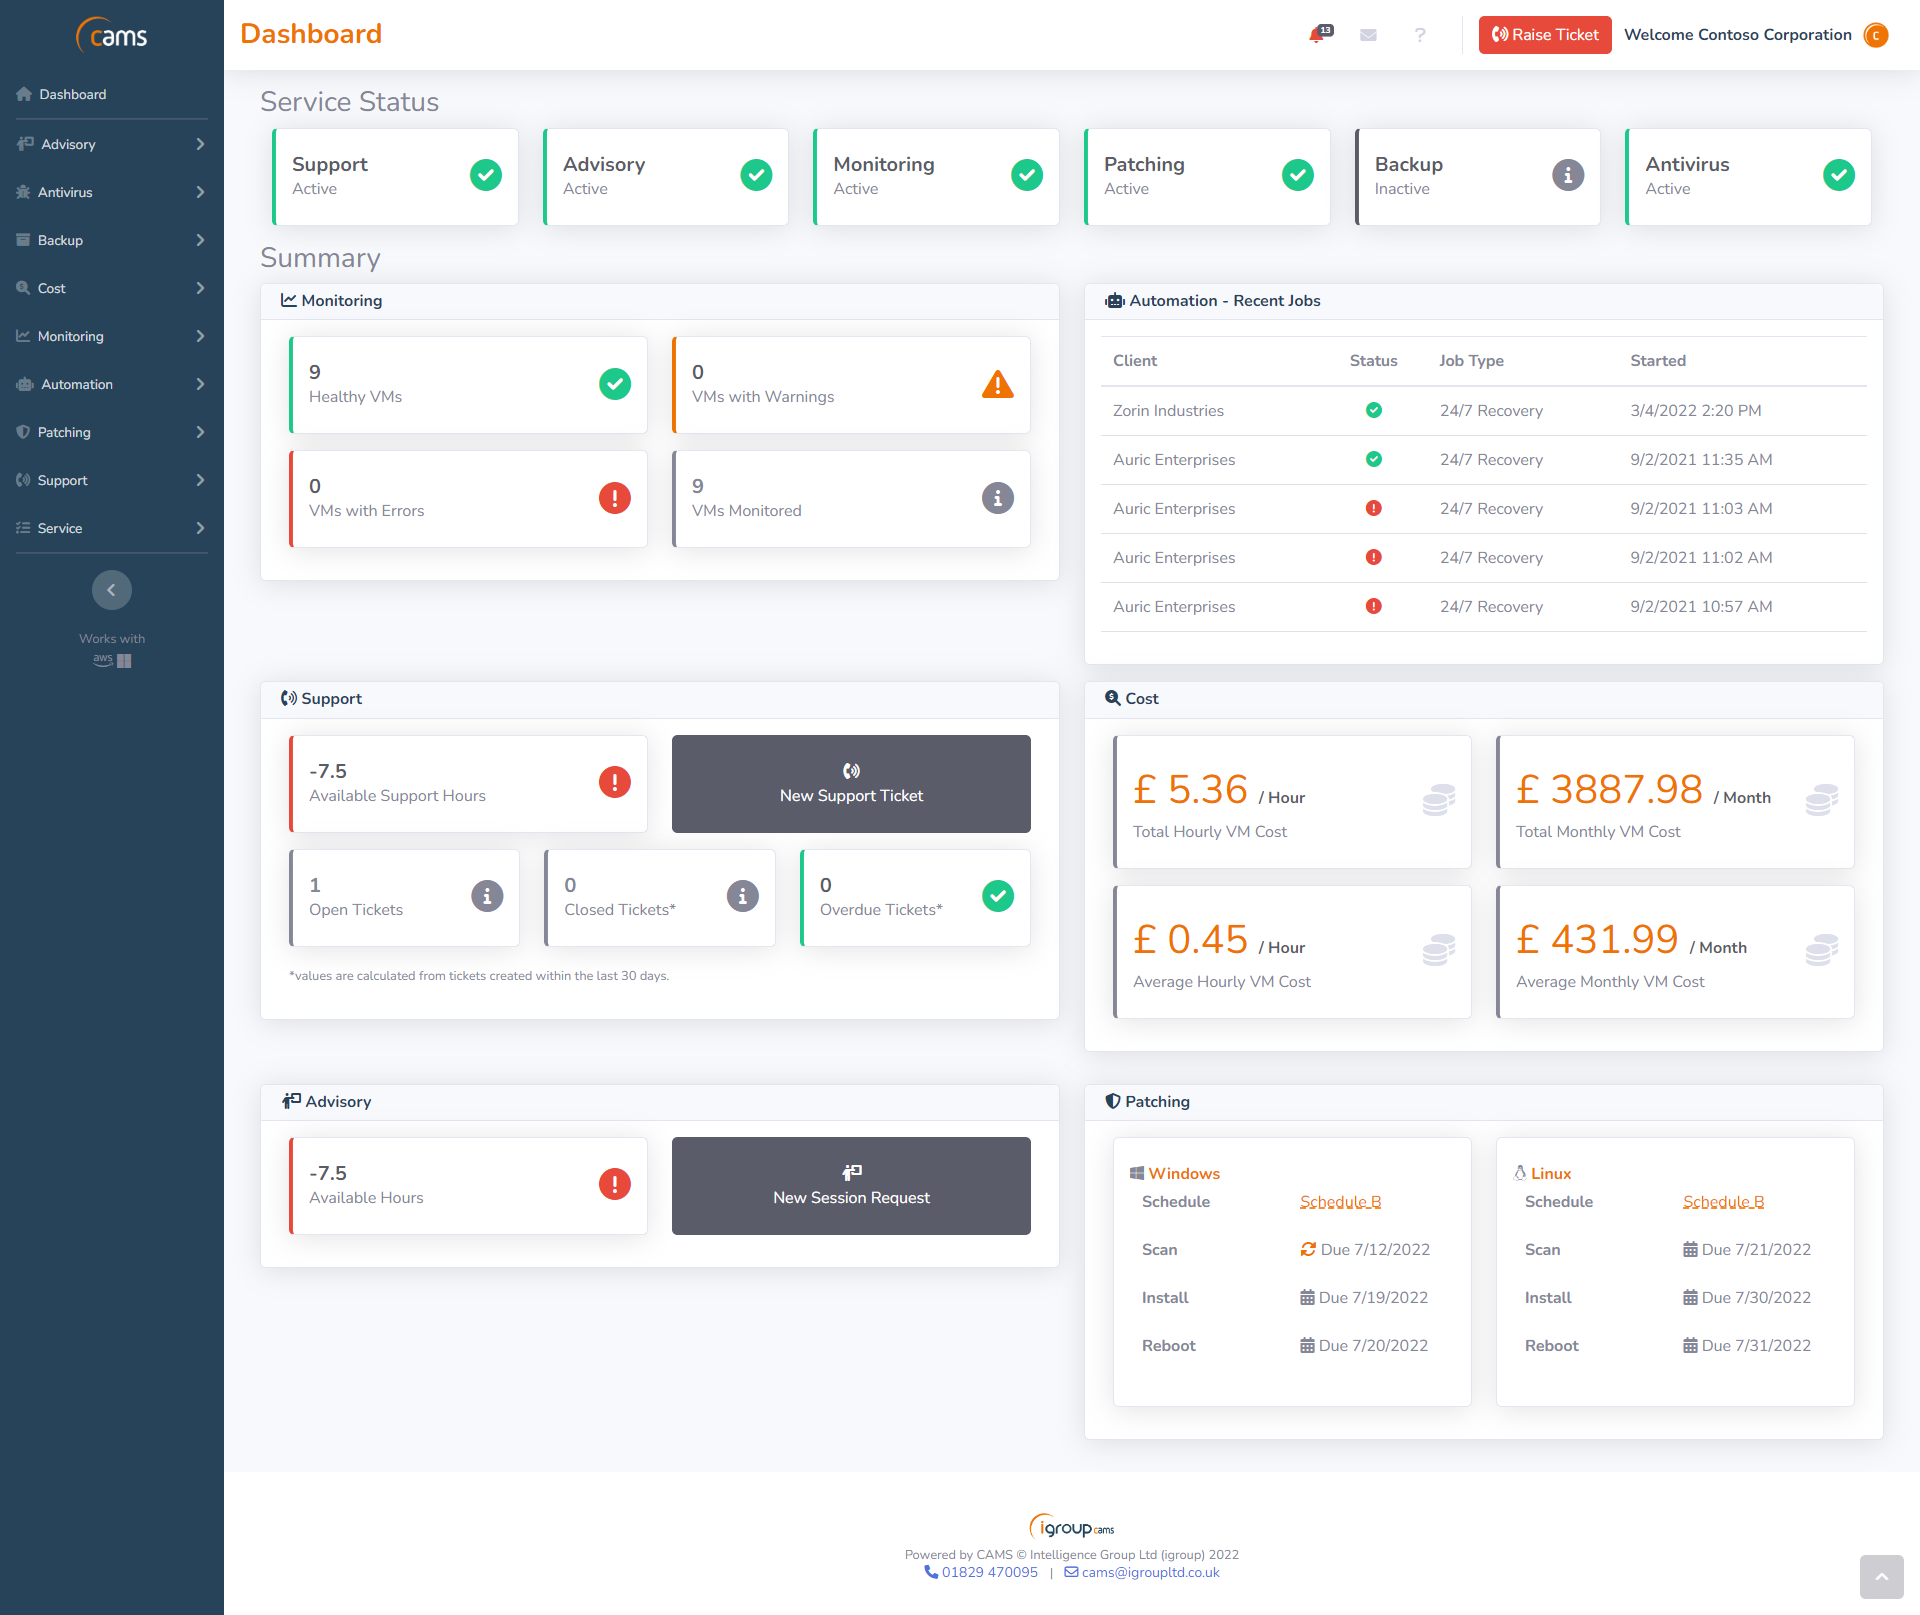1920x1615 pixels.
Task: Click the Contoso user avatar icon
Action: [1876, 35]
